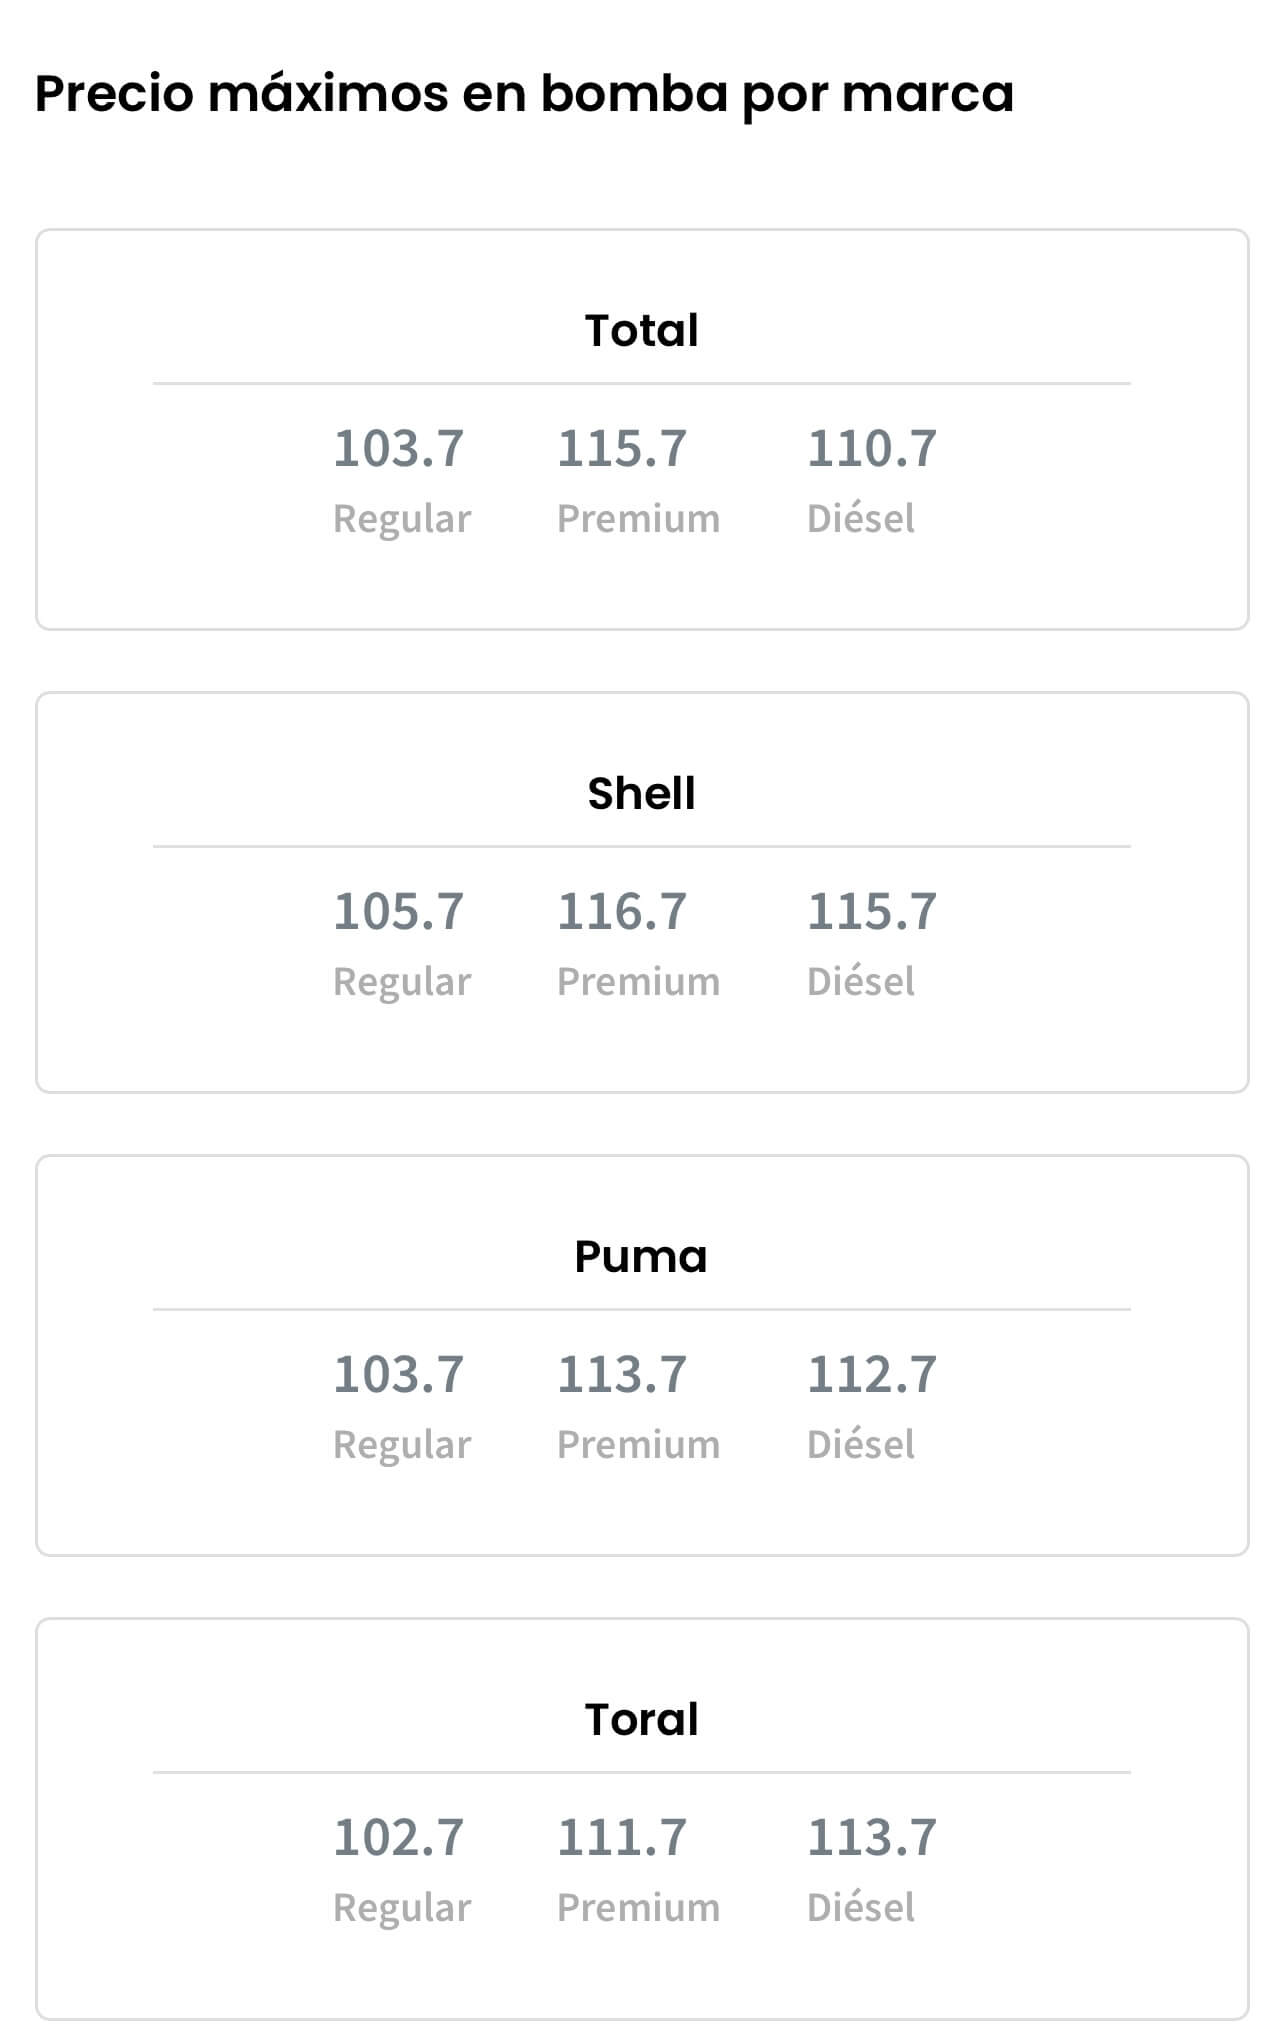This screenshot has width=1284, height=2039.
Task: Click the Regular label in the Puma card
Action: 402,1445
